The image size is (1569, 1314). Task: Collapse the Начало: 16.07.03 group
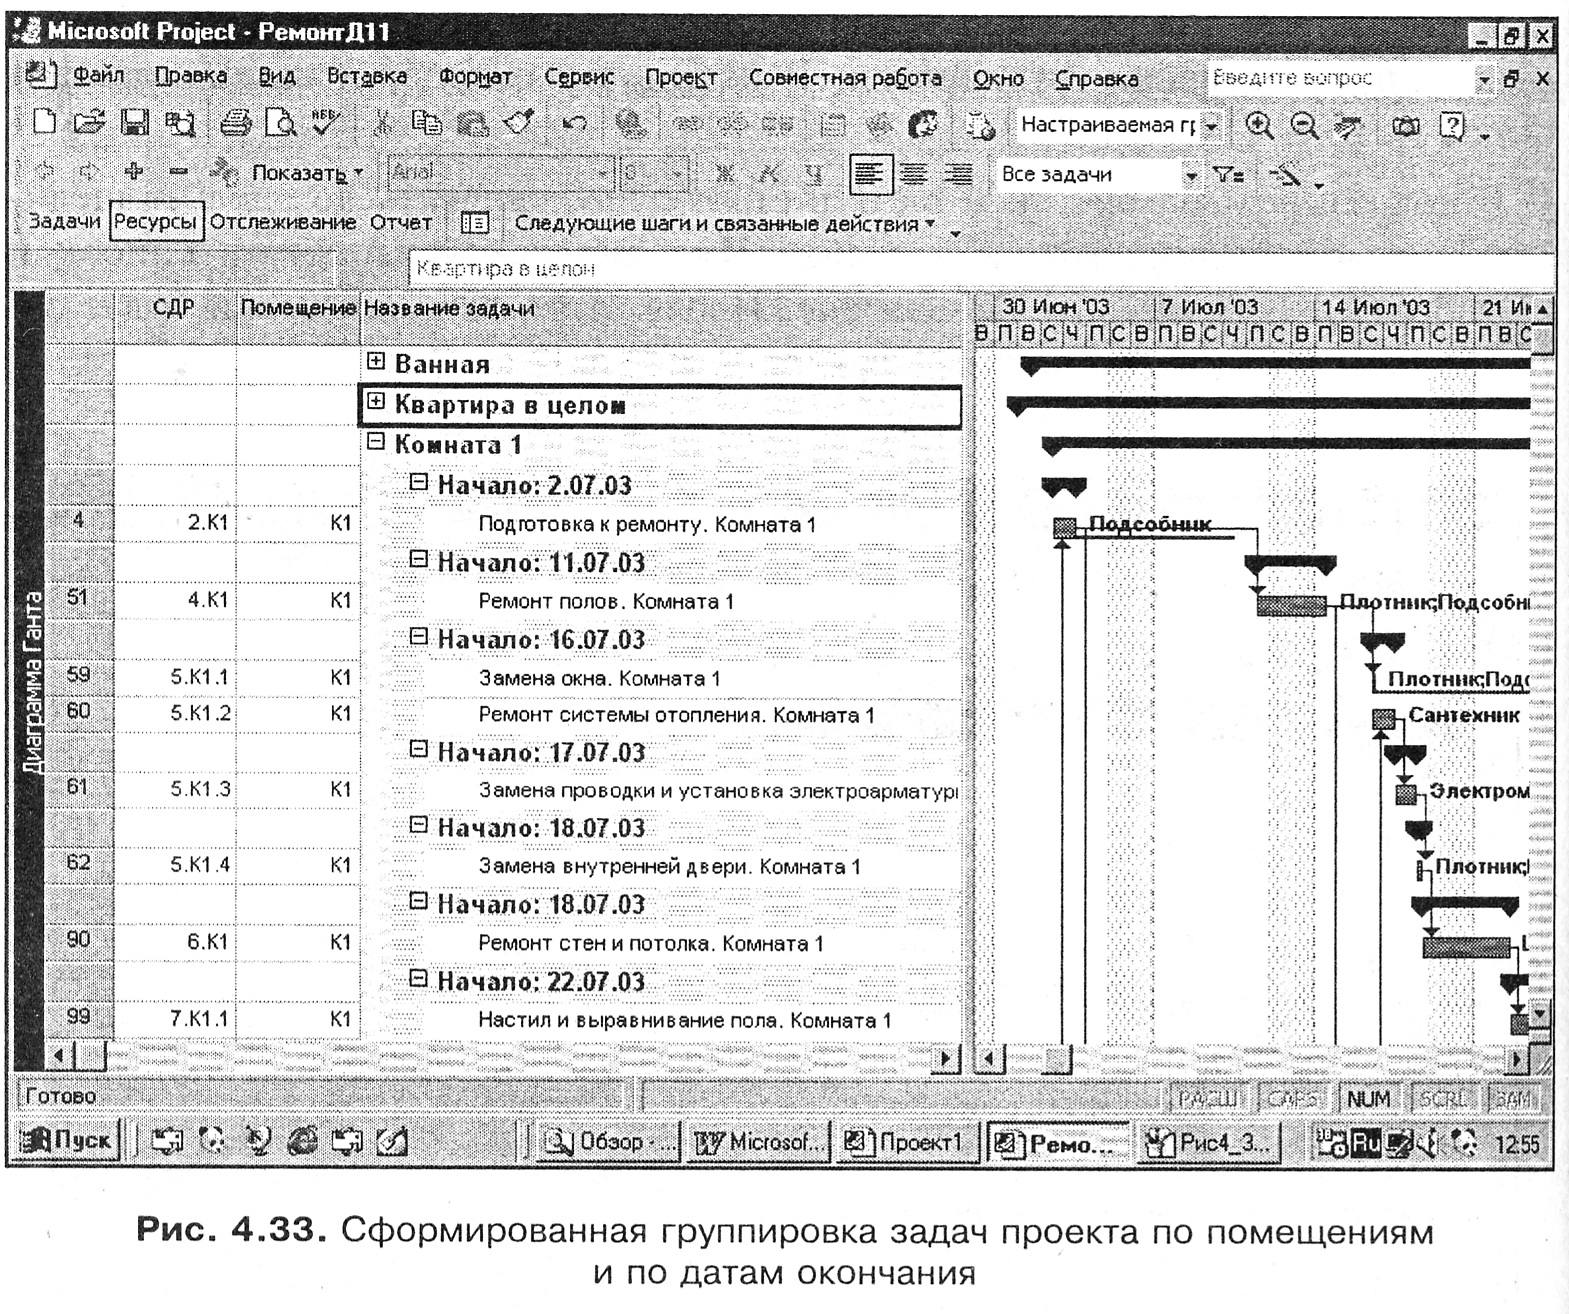tap(419, 636)
